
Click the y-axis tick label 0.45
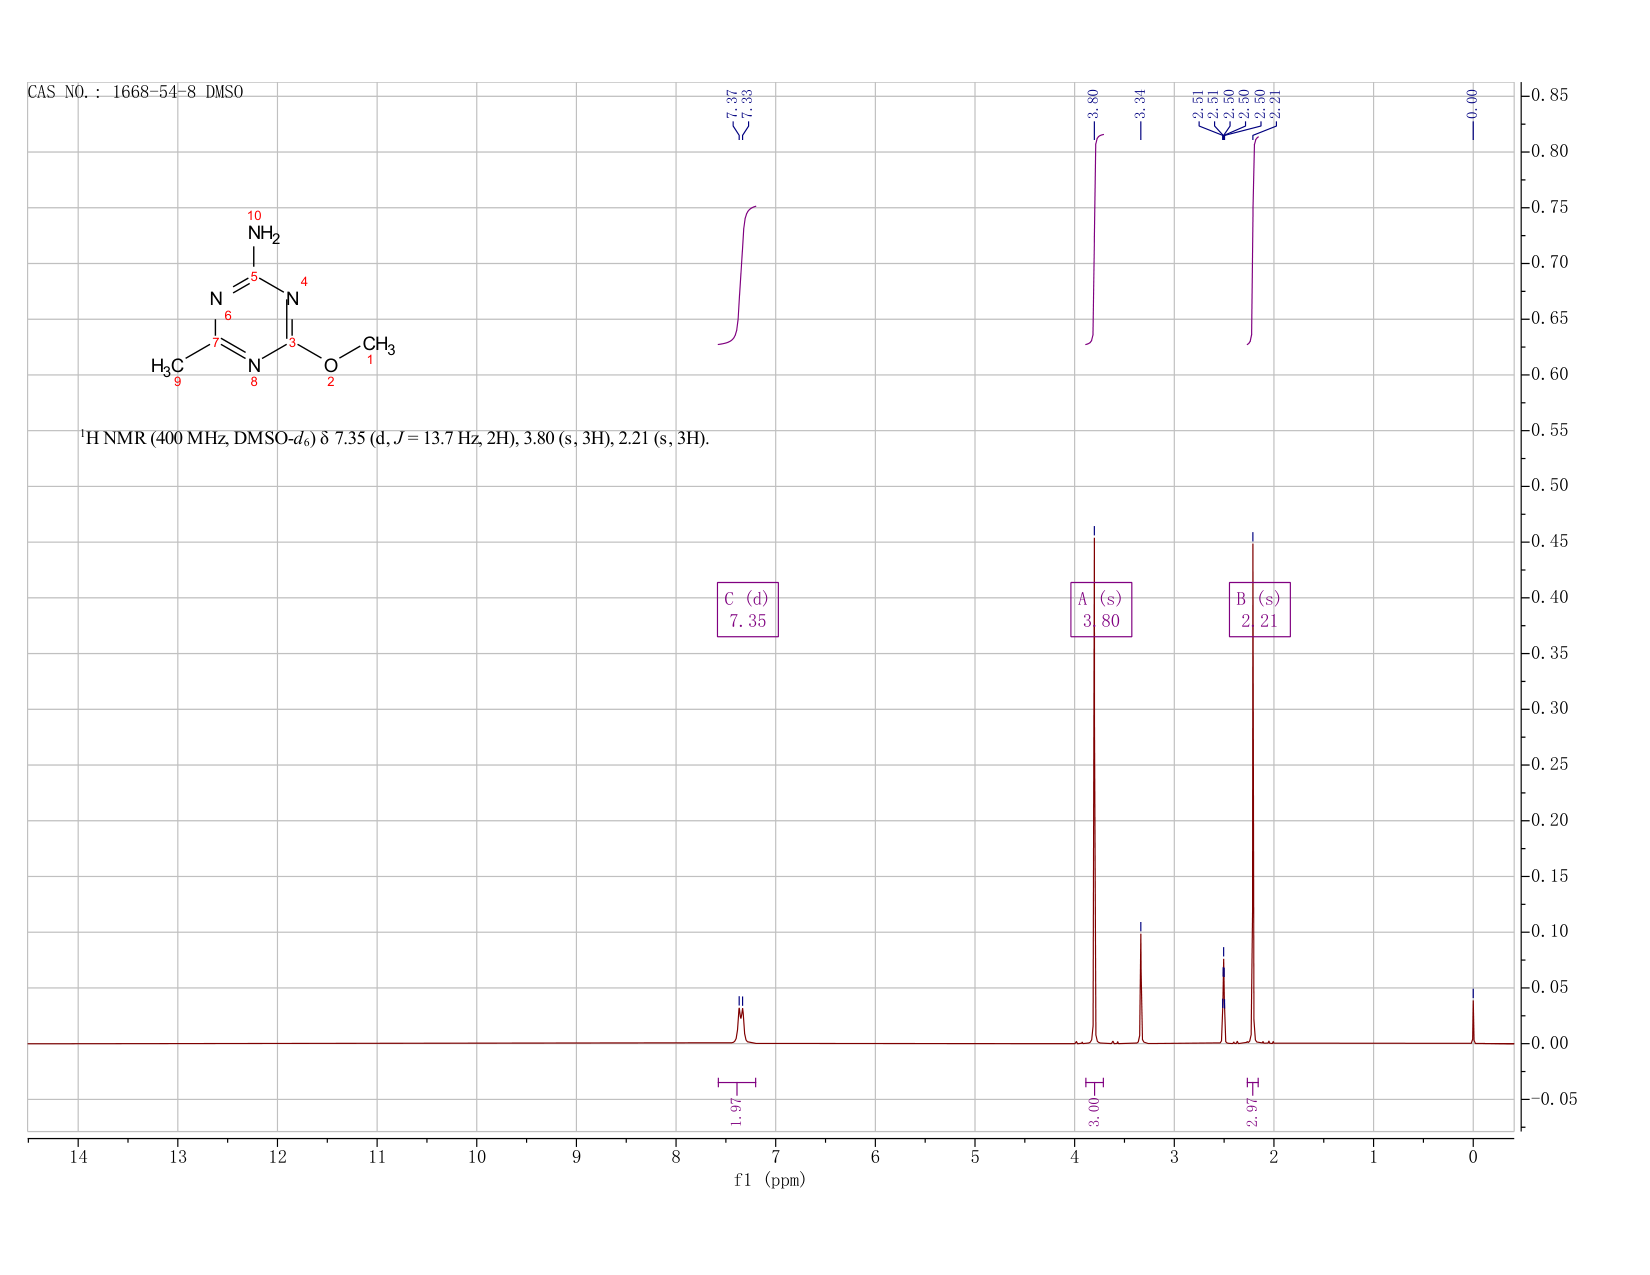pyautogui.click(x=1549, y=542)
